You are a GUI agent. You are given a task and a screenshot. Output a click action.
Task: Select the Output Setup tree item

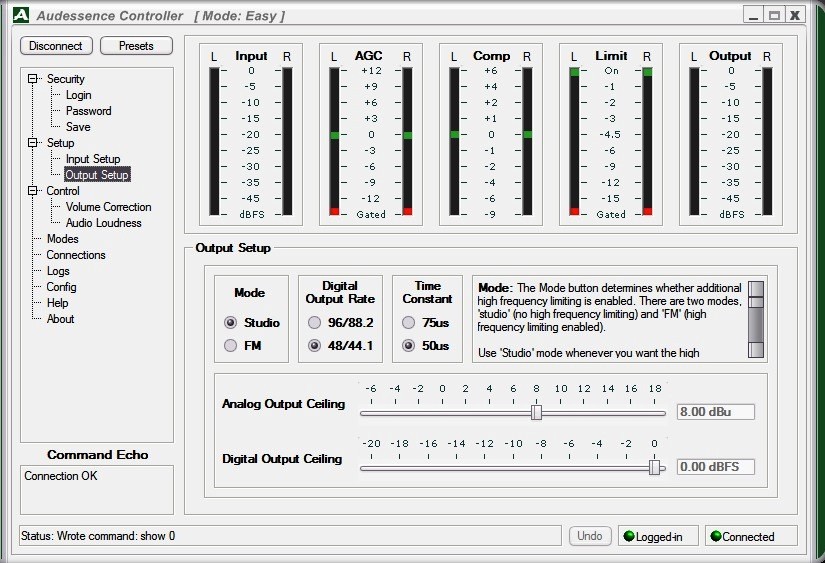[x=97, y=175]
